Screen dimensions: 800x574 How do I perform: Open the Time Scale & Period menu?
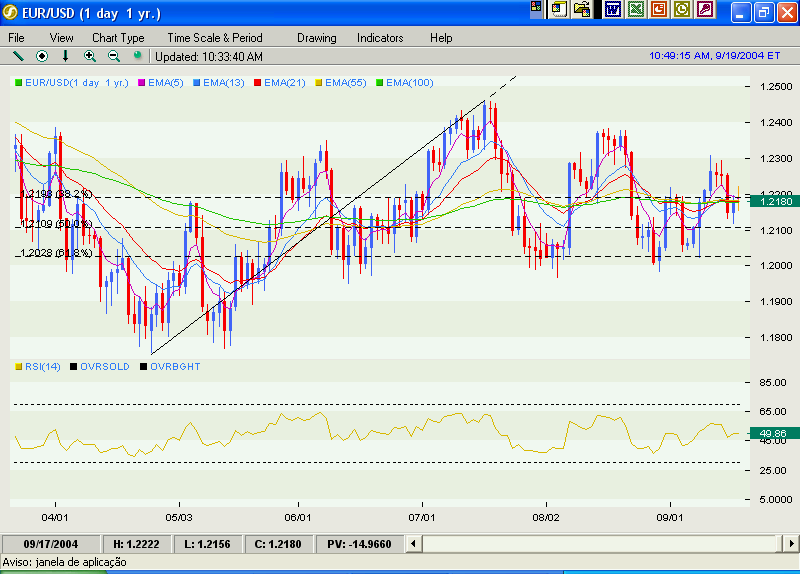[x=215, y=38]
